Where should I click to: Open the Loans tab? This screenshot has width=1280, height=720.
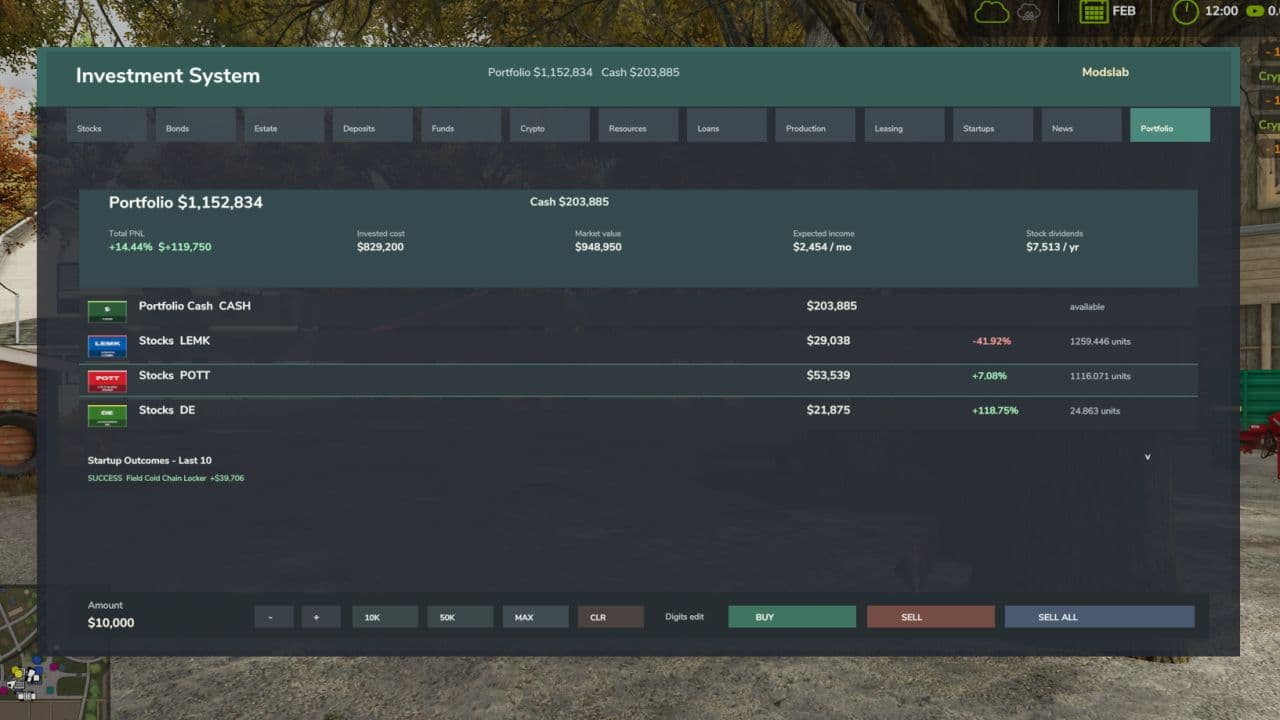coord(727,125)
